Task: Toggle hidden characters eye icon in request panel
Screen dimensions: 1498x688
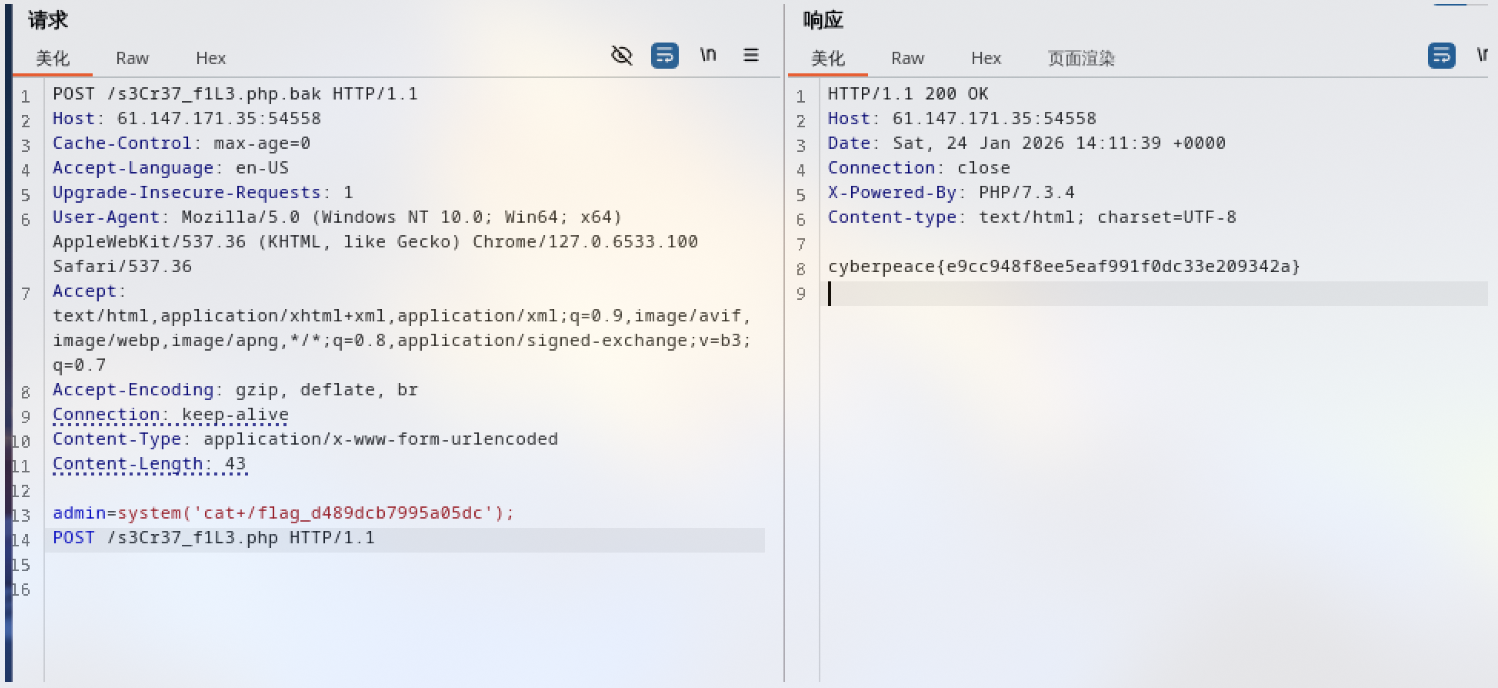Action: pyautogui.click(x=622, y=56)
